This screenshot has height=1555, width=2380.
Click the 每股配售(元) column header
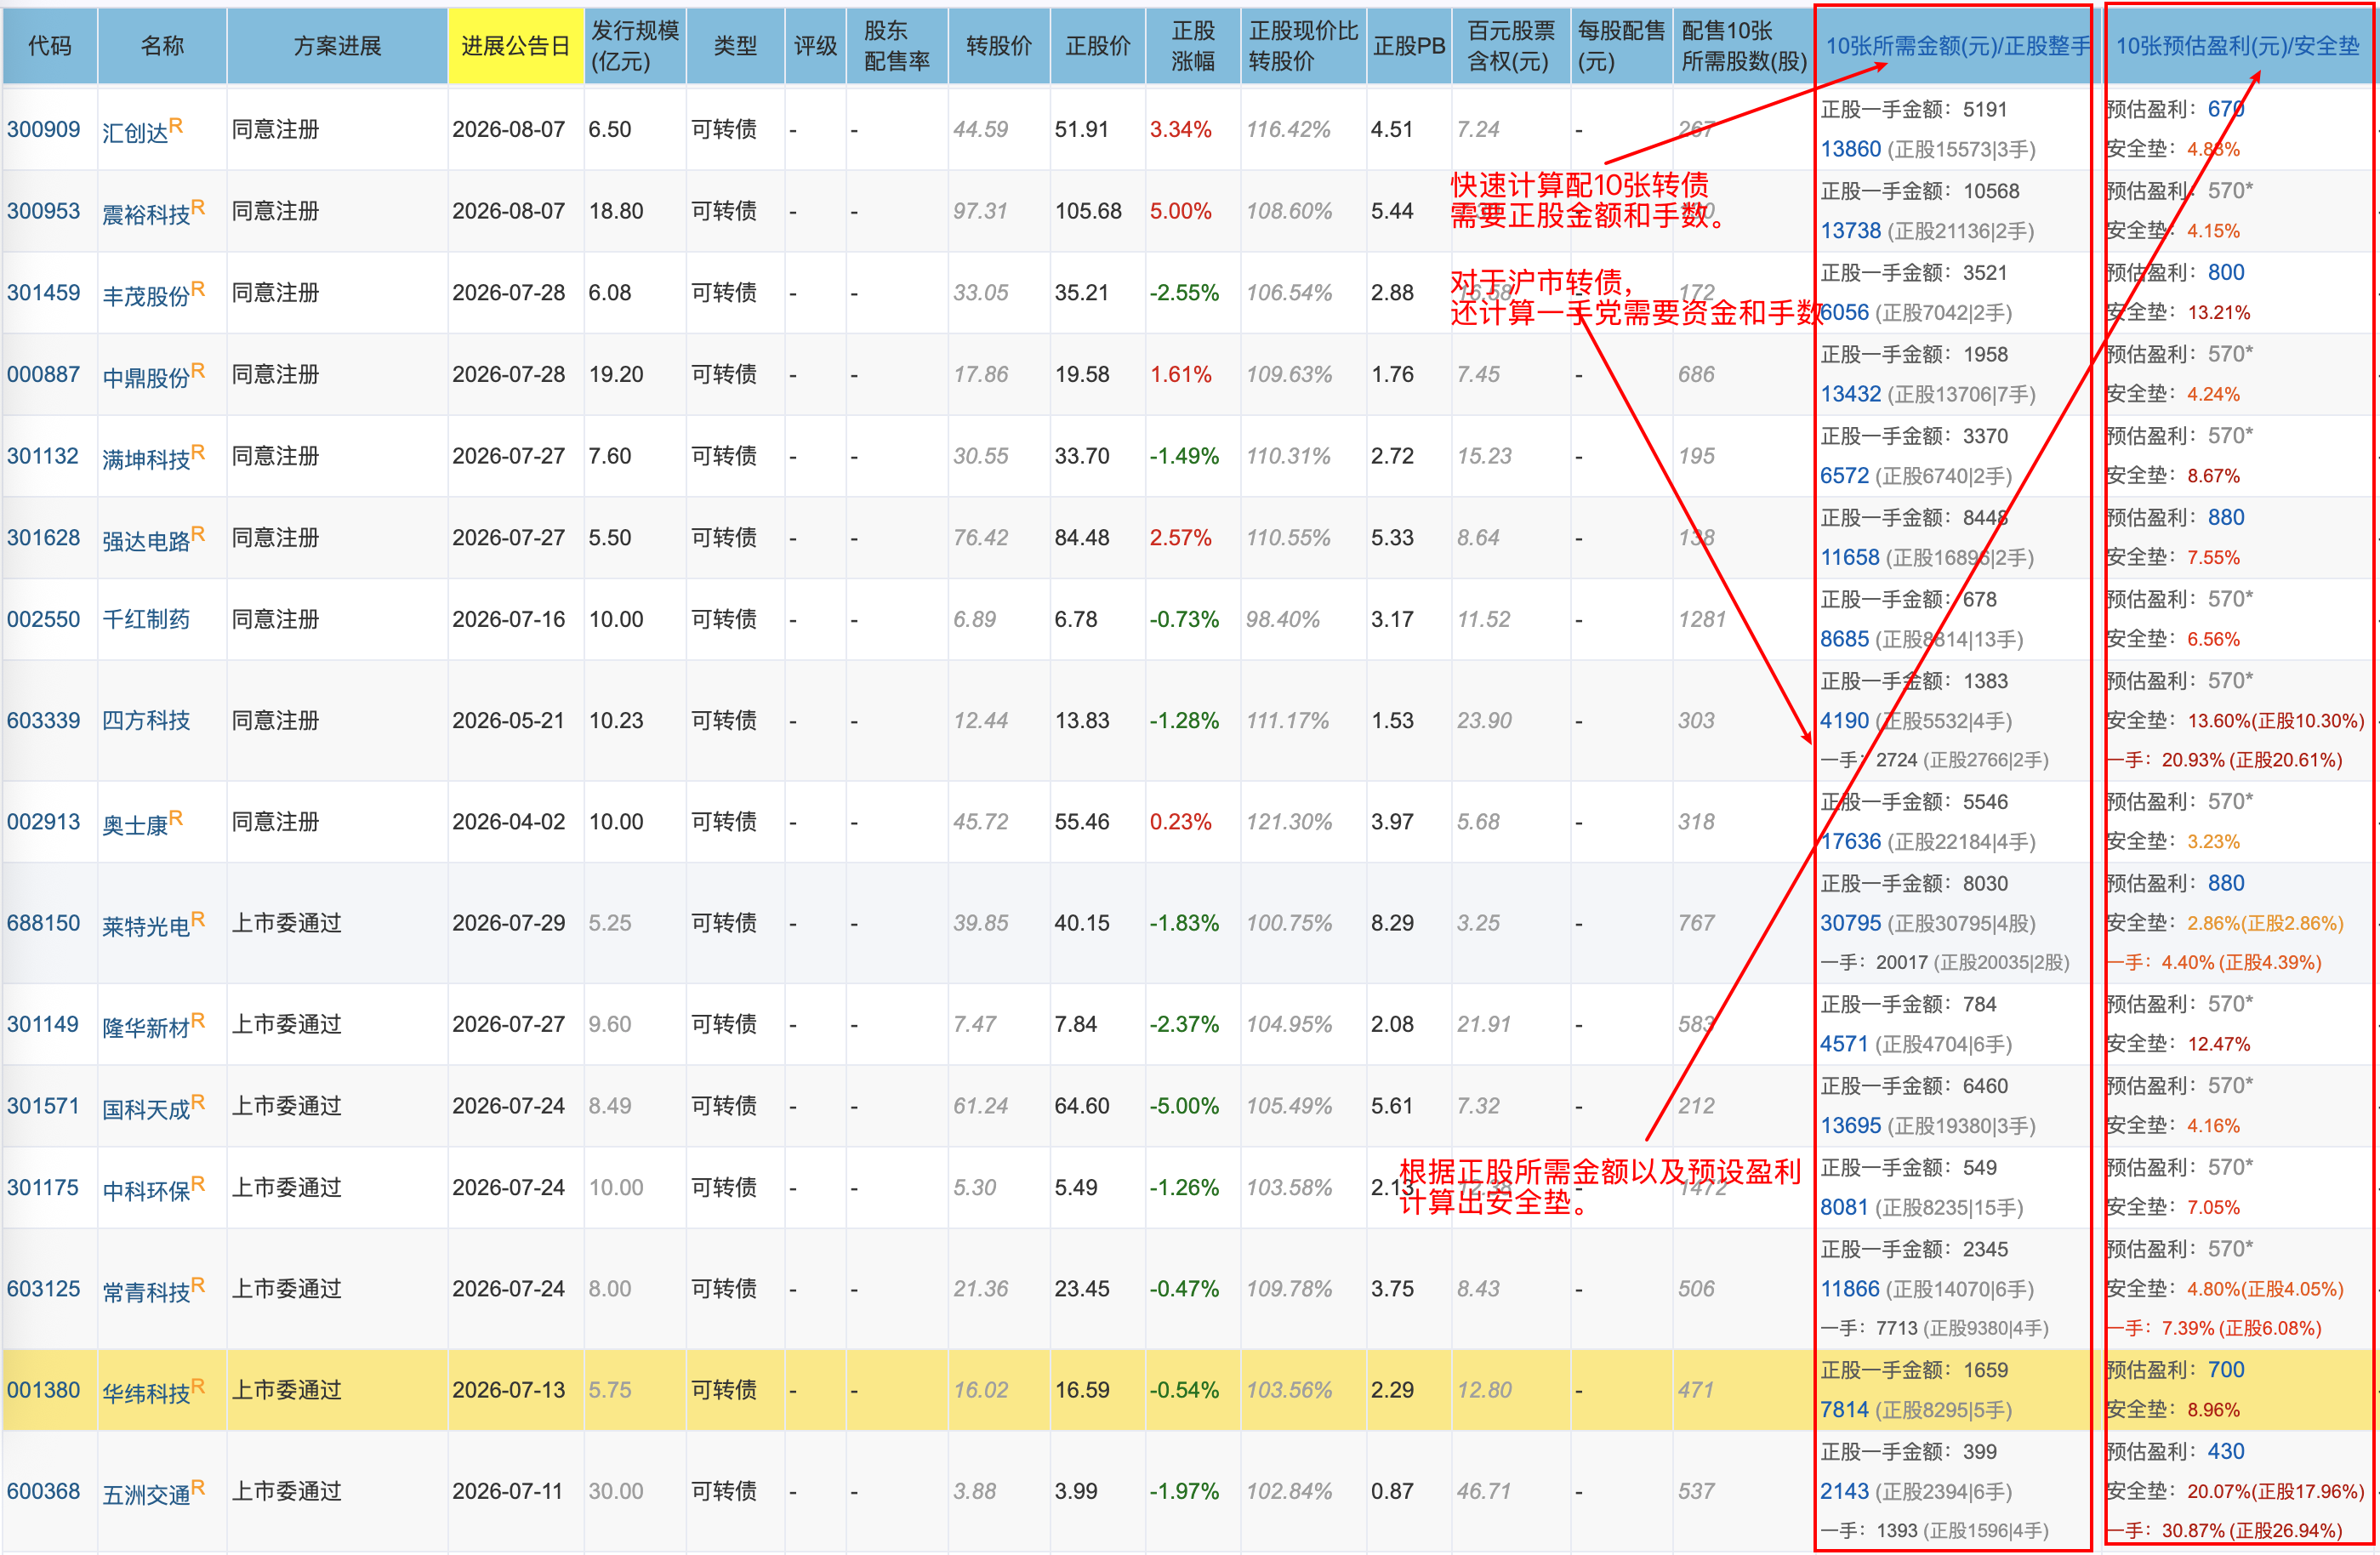pyautogui.click(x=1621, y=46)
